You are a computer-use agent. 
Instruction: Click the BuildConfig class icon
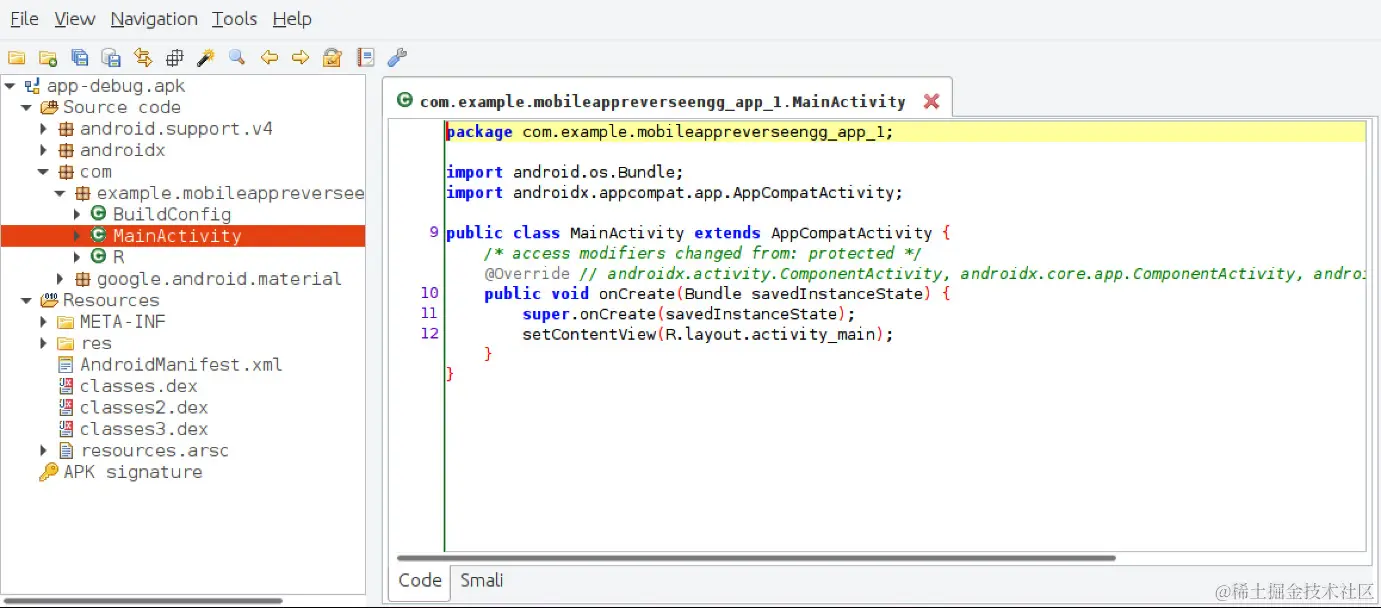(98, 214)
